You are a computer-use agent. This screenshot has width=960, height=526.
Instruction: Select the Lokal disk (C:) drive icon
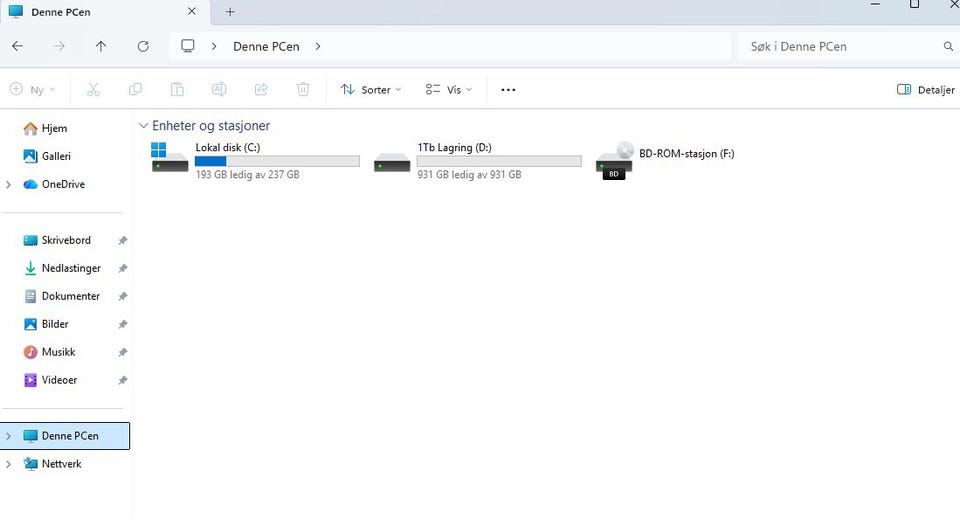point(170,158)
